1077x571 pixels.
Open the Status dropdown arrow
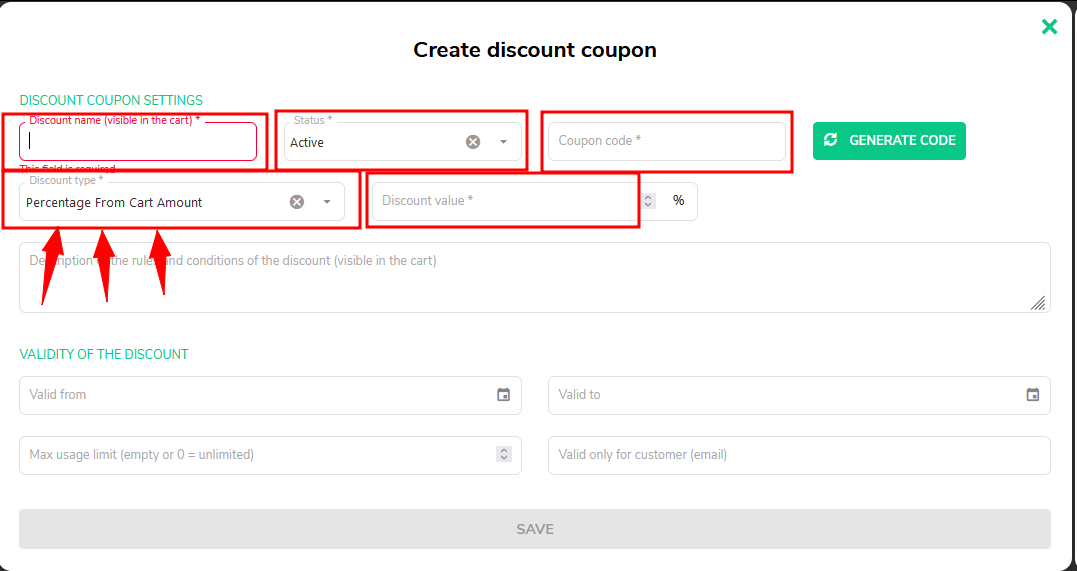[x=503, y=142]
